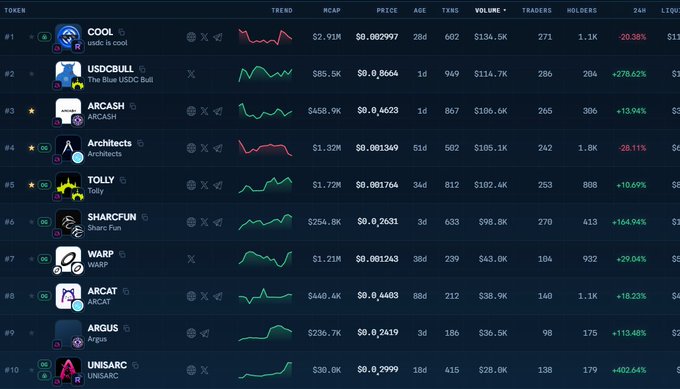The height and width of the screenshot is (389, 680).
Task: Open TOLLY X profile icon
Action: (x=204, y=185)
